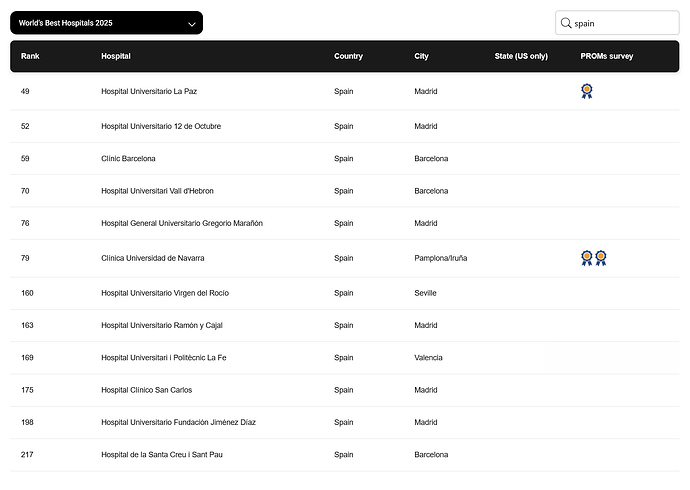Click rank number 76
690x490 pixels.
(25, 223)
